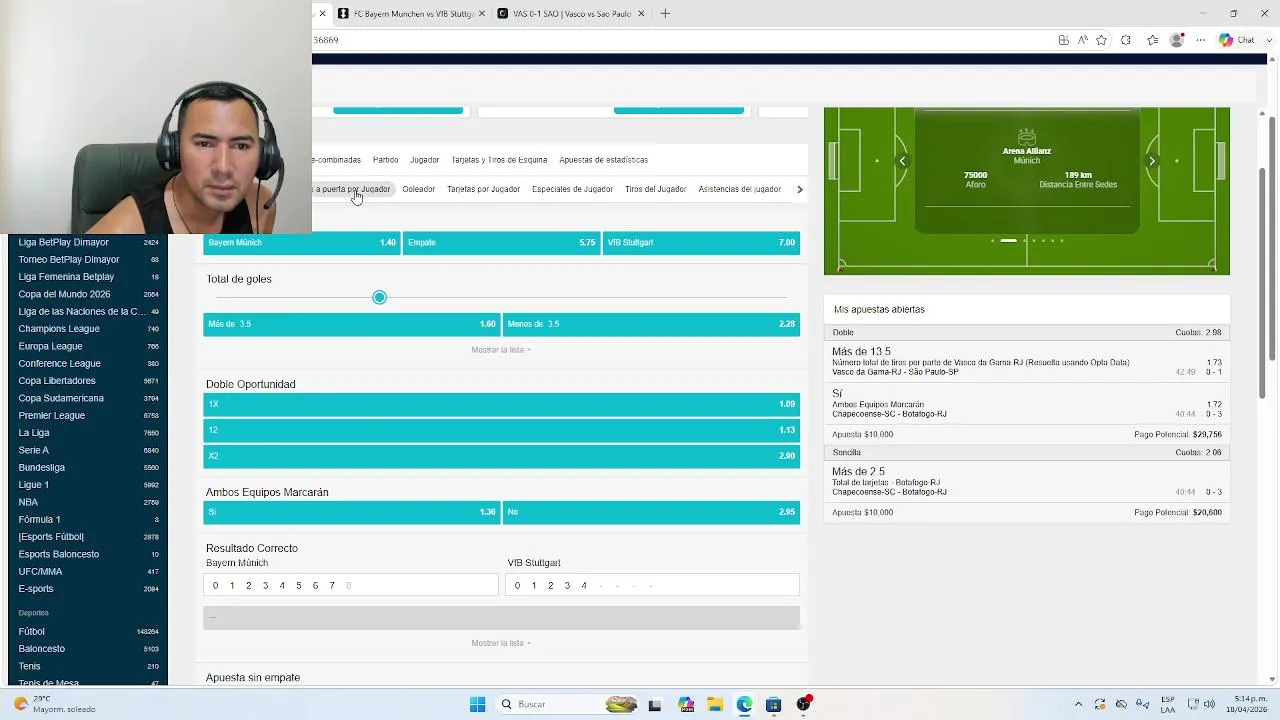The width and height of the screenshot is (1280, 720).
Task: Show hidden system tray icons
Action: tap(1078, 704)
